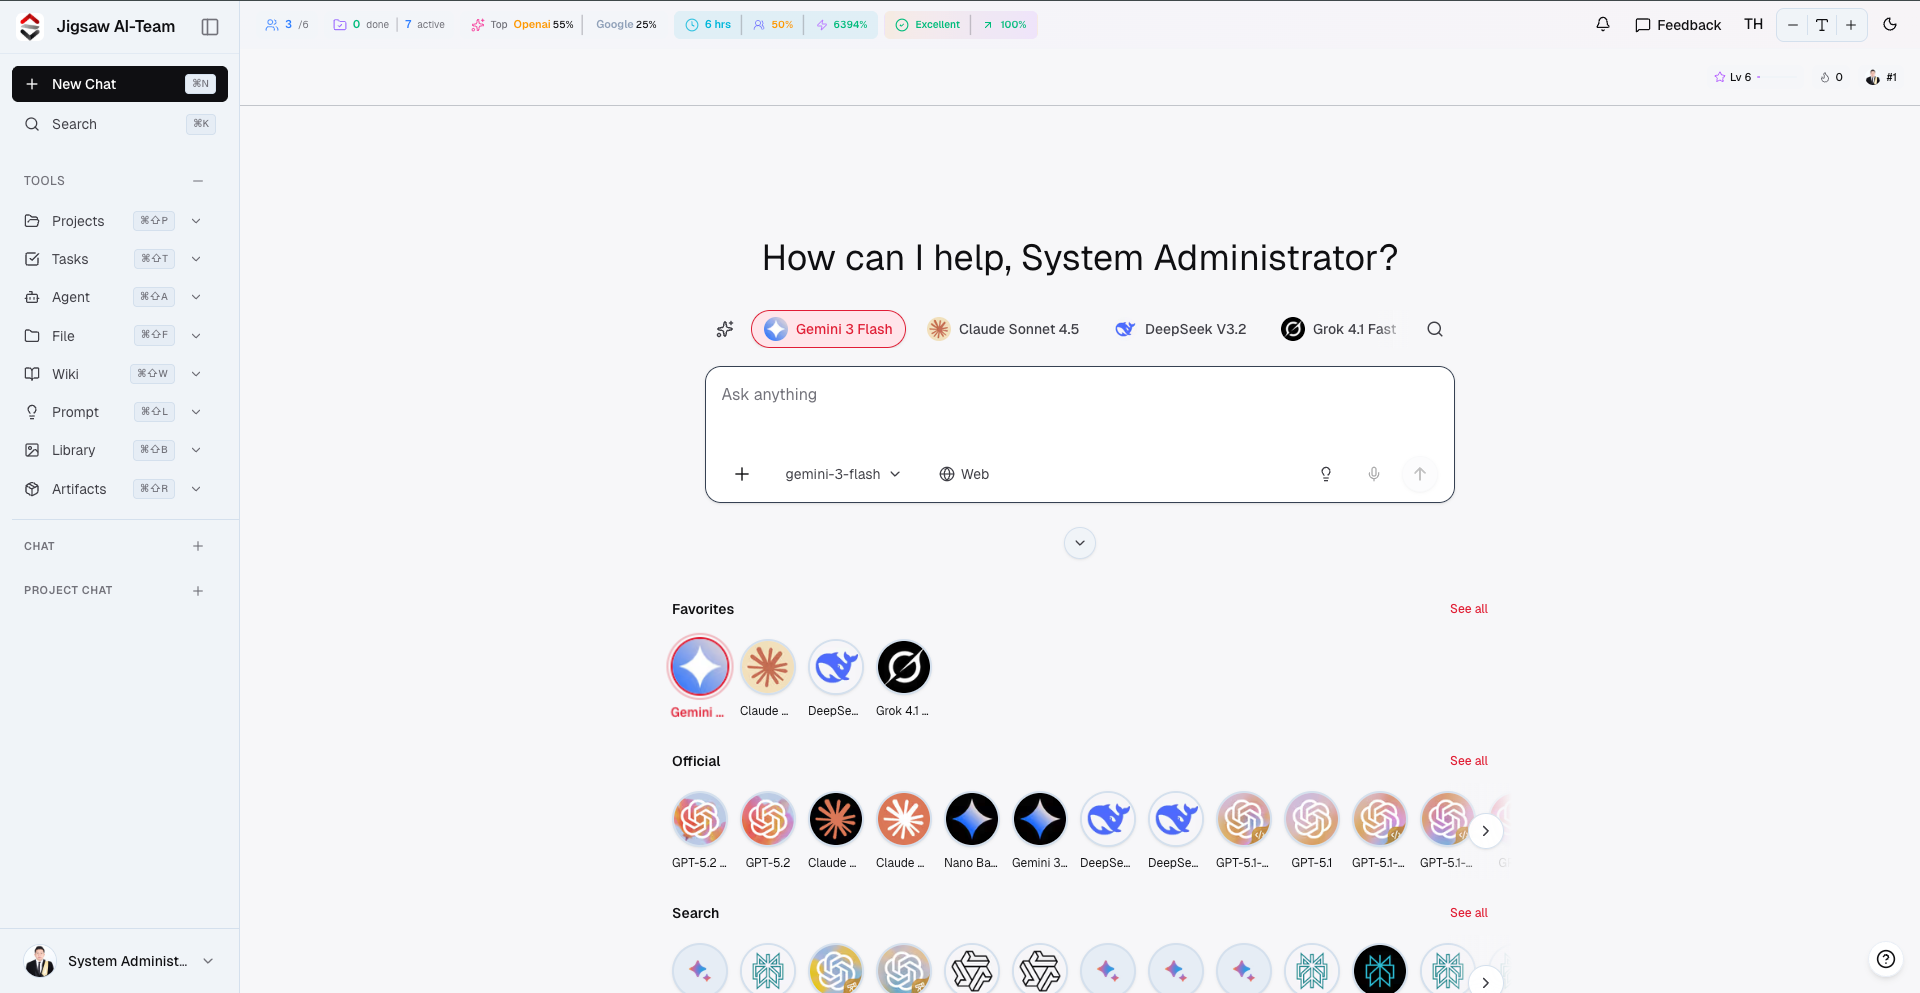Decrease font size with the minus button
The width and height of the screenshot is (1920, 993).
[x=1793, y=25]
